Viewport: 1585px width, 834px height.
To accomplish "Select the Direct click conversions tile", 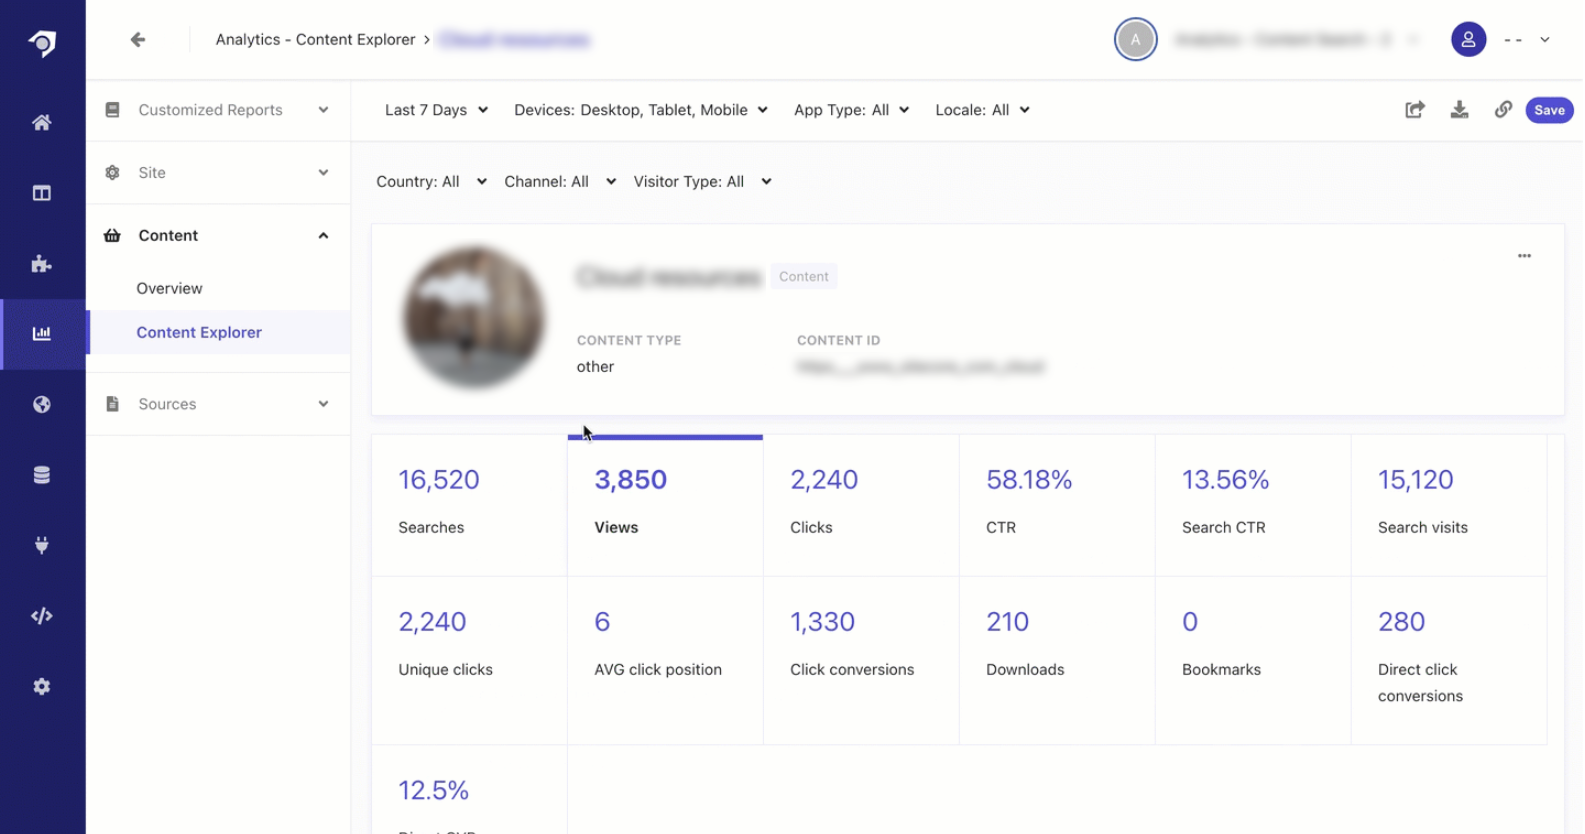I will tap(1449, 660).
